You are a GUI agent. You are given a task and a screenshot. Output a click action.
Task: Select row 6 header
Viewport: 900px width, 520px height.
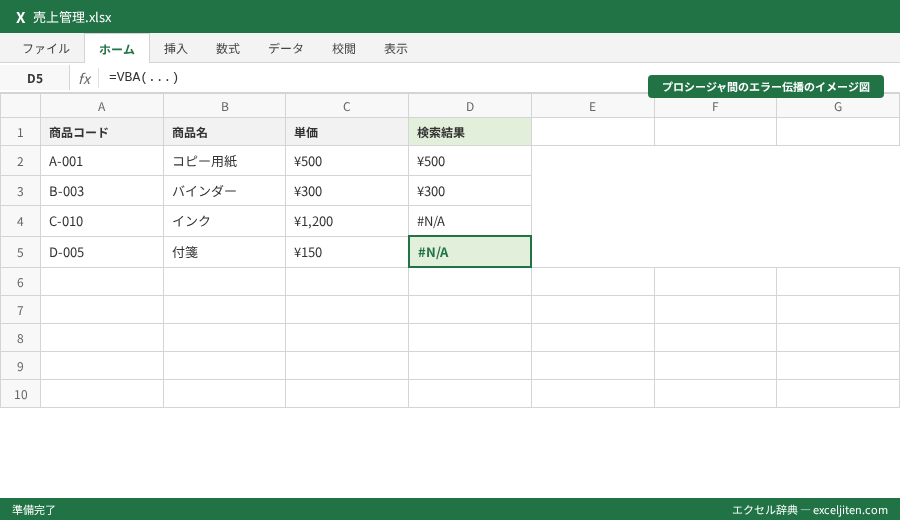click(20, 282)
